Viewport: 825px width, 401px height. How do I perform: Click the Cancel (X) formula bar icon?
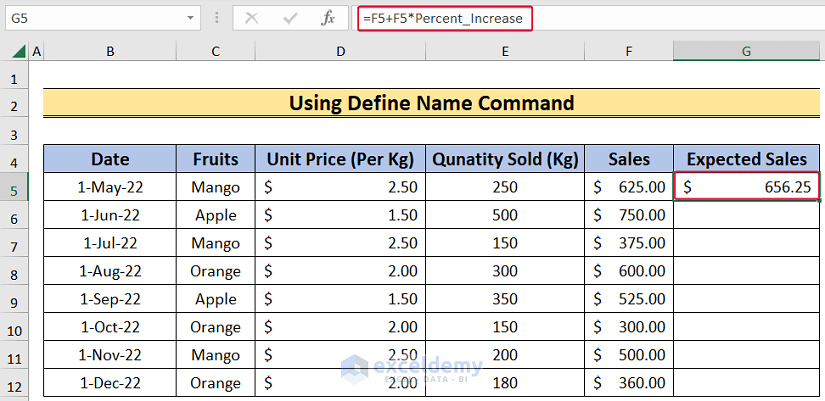(251, 18)
